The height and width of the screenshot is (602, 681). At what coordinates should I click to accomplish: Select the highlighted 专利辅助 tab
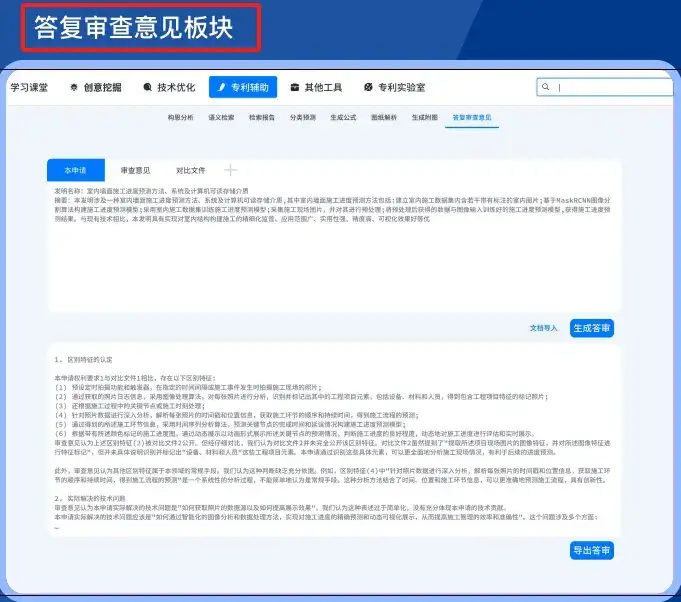click(243, 87)
